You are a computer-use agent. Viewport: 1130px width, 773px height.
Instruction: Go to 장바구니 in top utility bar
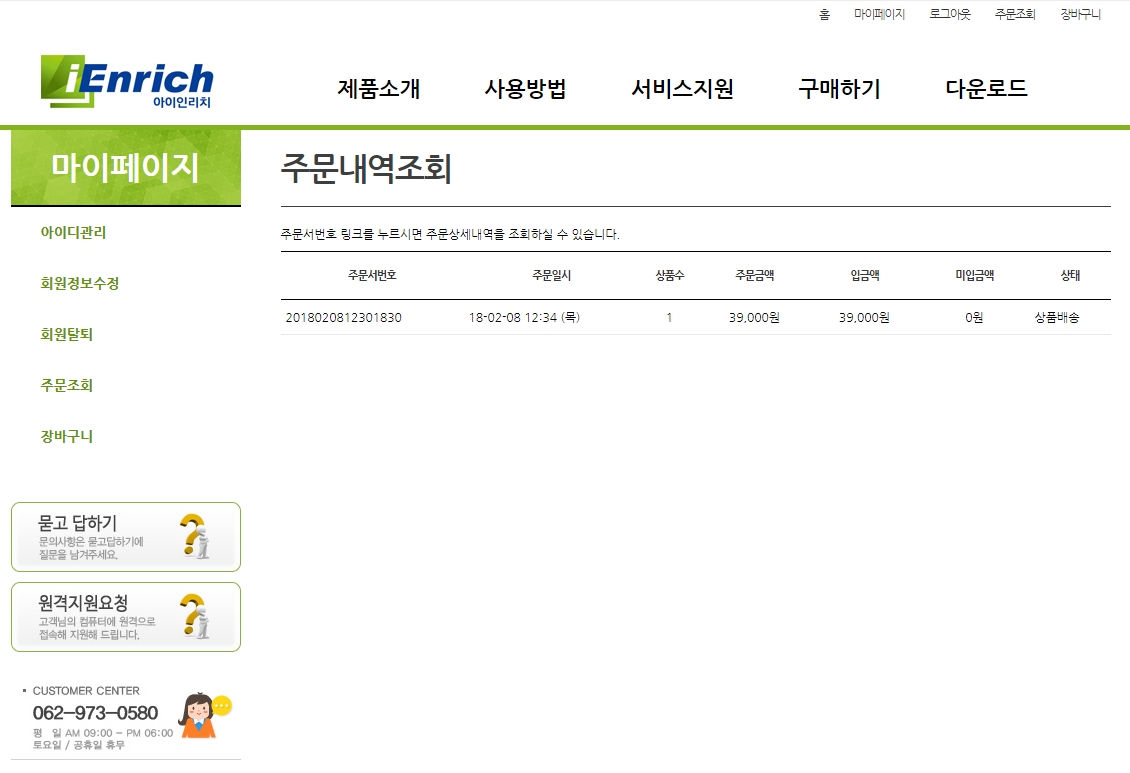1080,15
